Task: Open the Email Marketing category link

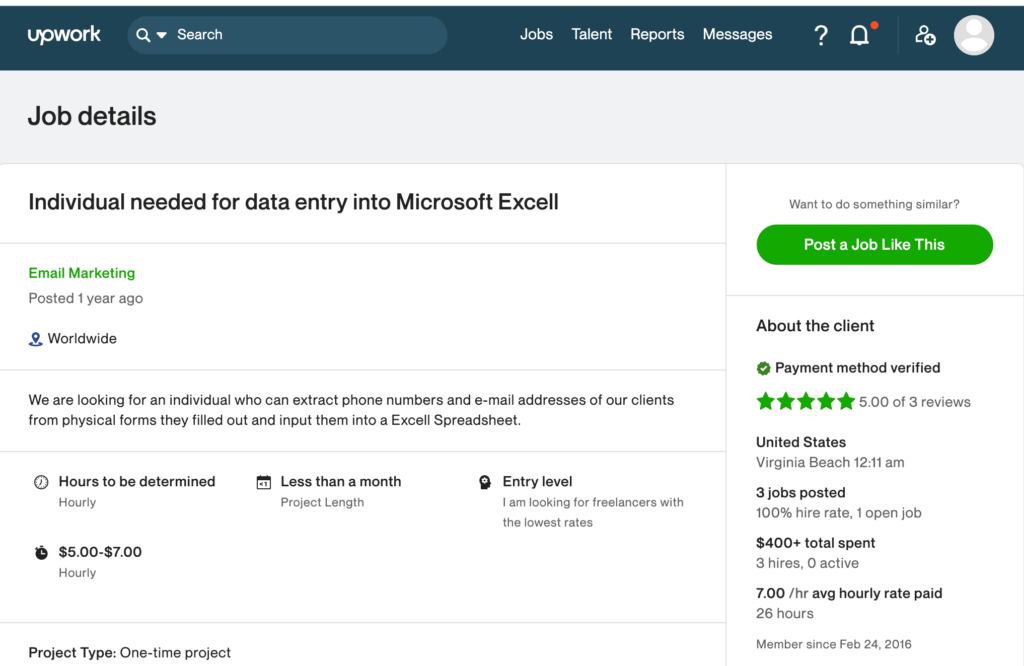Action: 82,273
